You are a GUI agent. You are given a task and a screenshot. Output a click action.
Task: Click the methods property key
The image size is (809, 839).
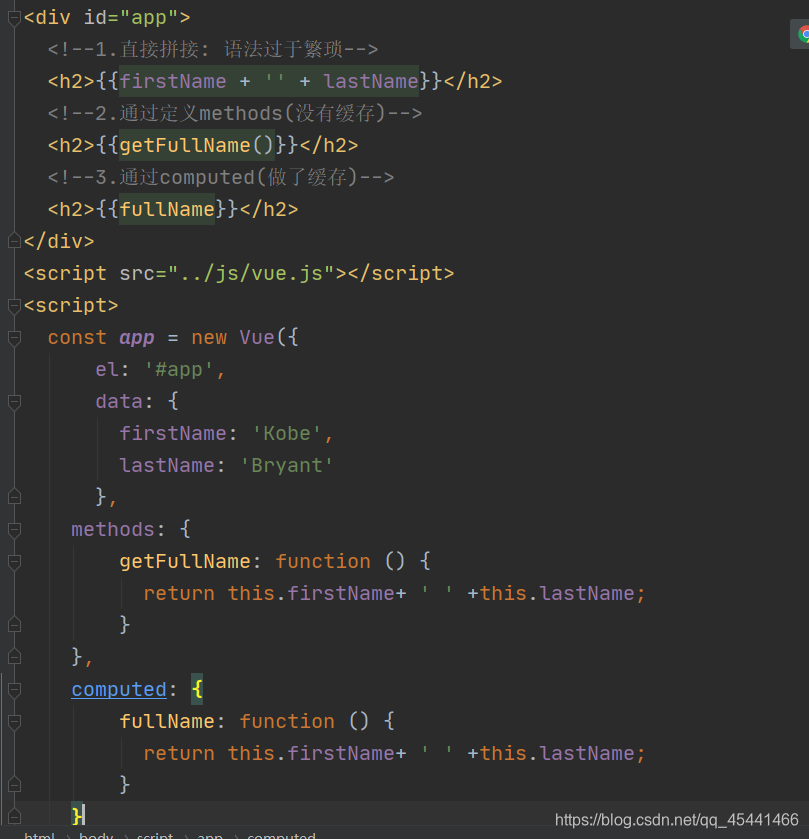[x=113, y=530]
